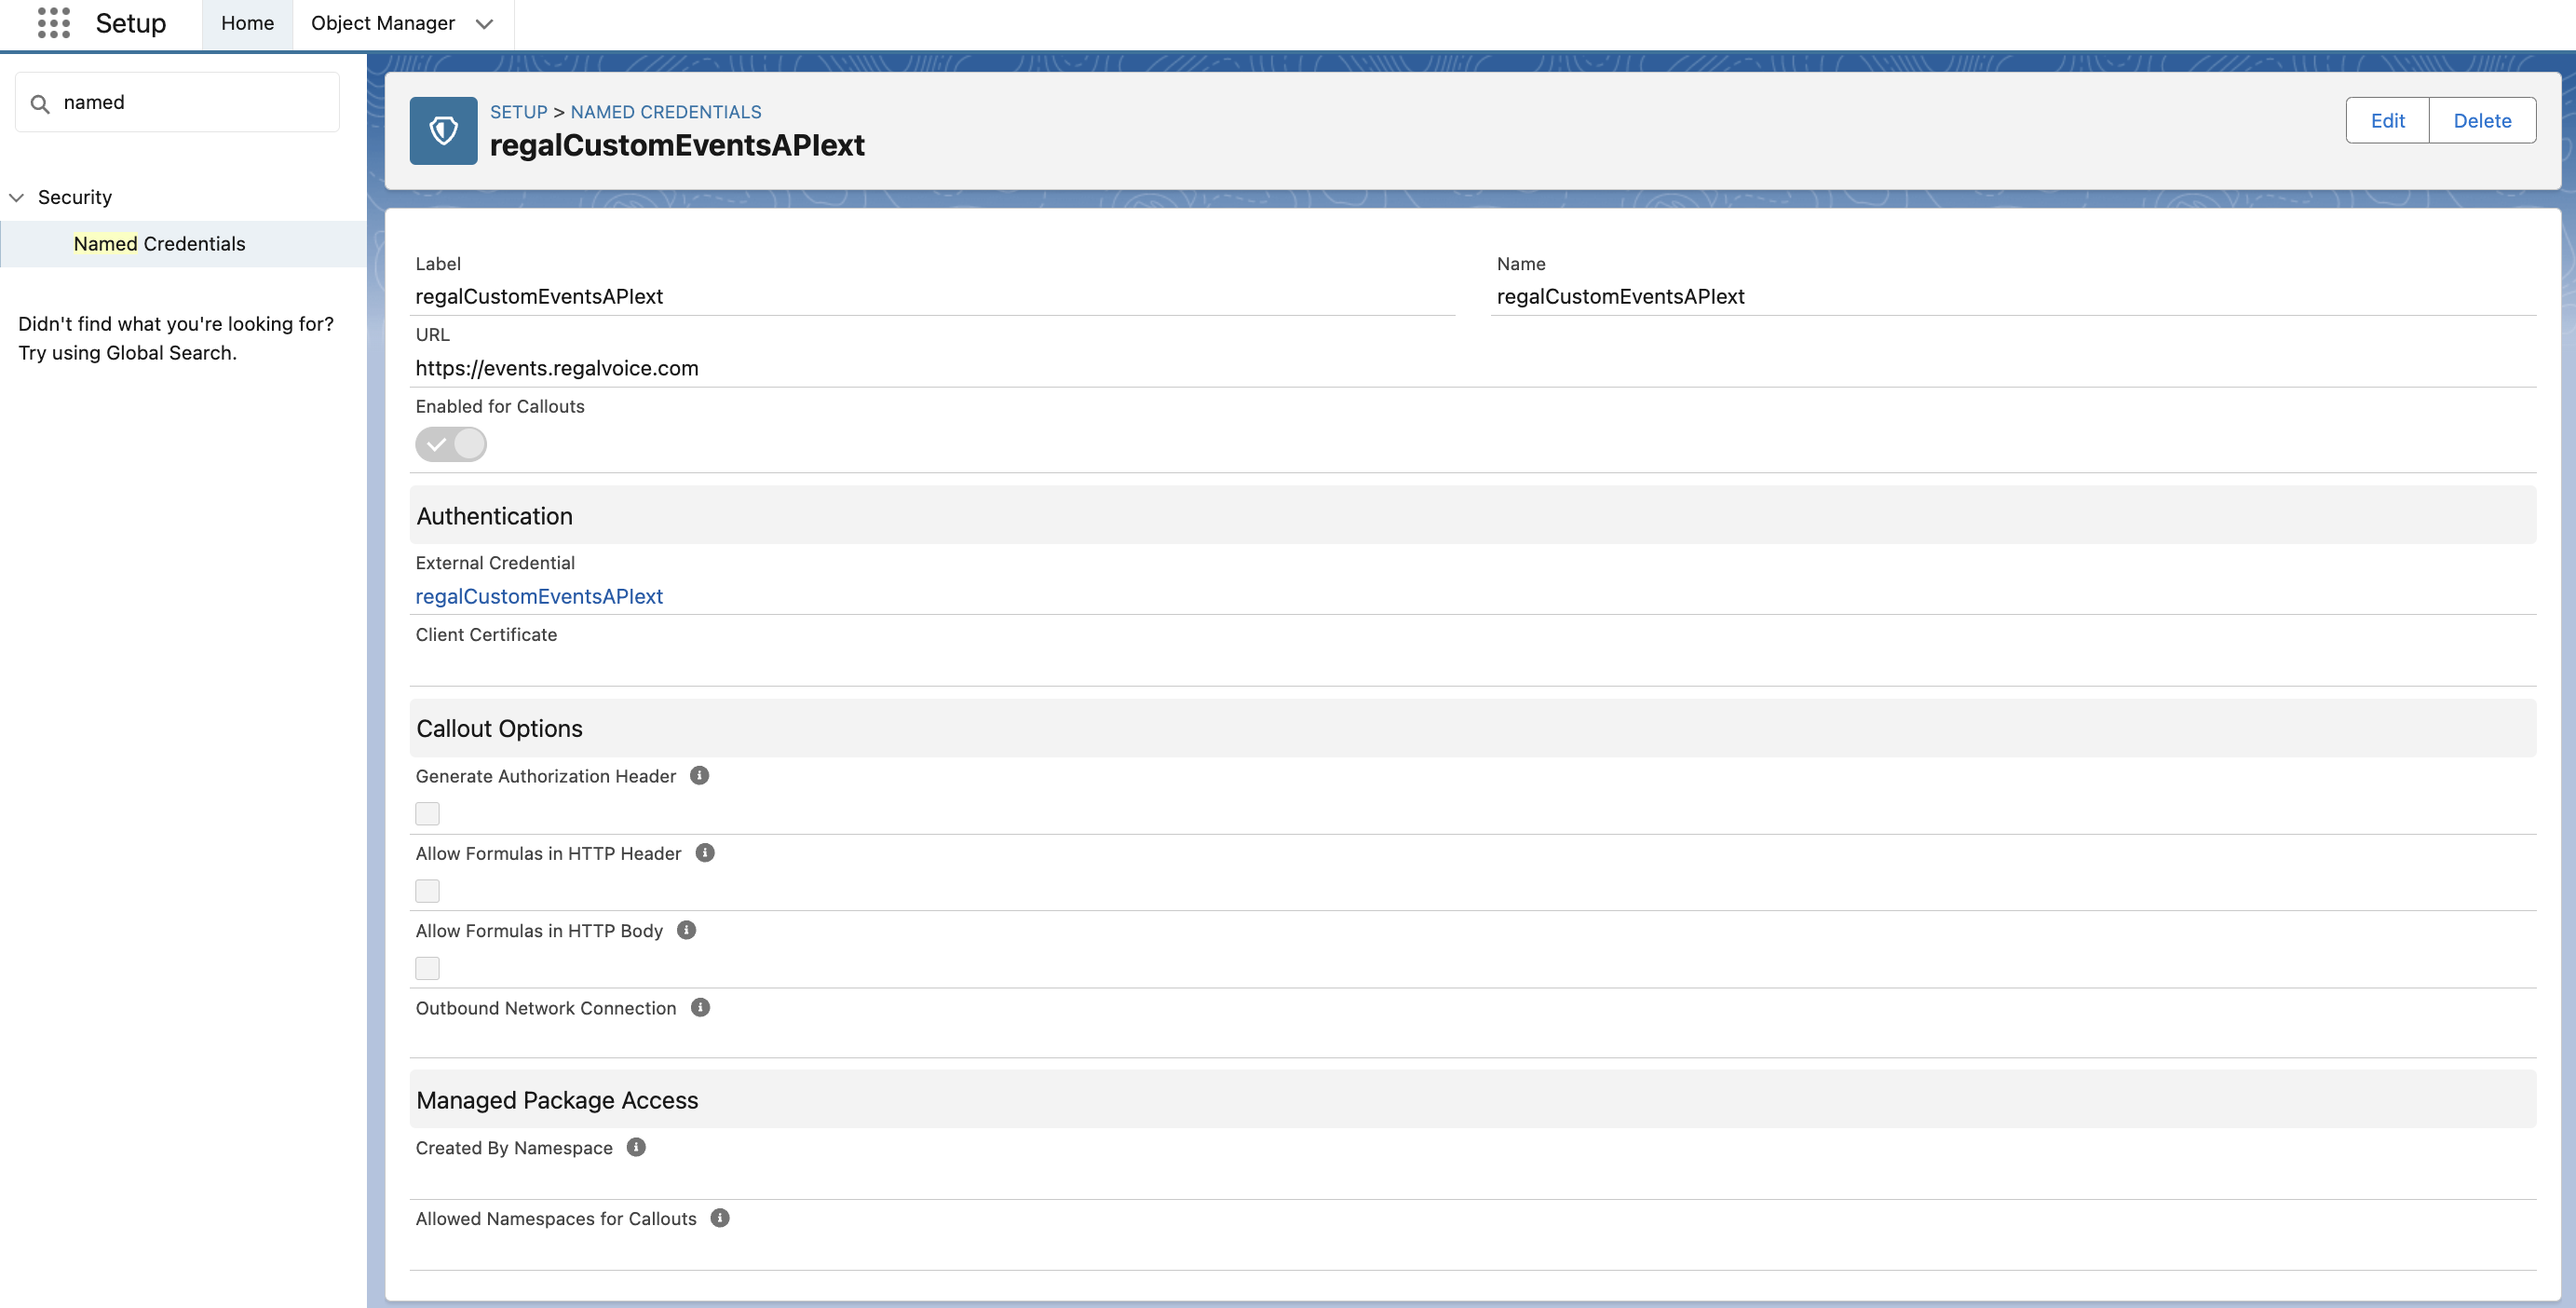Check the Generate Authorization Header checkbox
Viewport: 2576px width, 1308px height.
pos(427,813)
